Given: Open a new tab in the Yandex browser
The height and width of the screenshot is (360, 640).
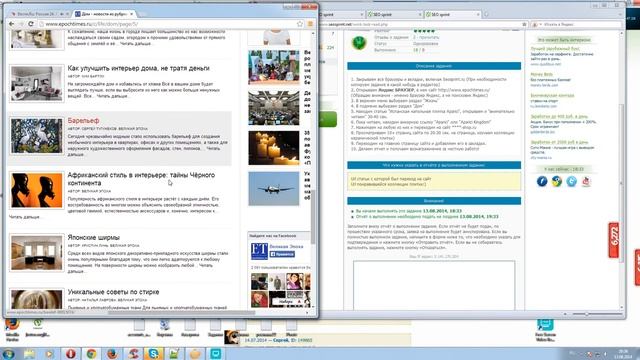Looking at the screenshot, I should tap(486, 14).
